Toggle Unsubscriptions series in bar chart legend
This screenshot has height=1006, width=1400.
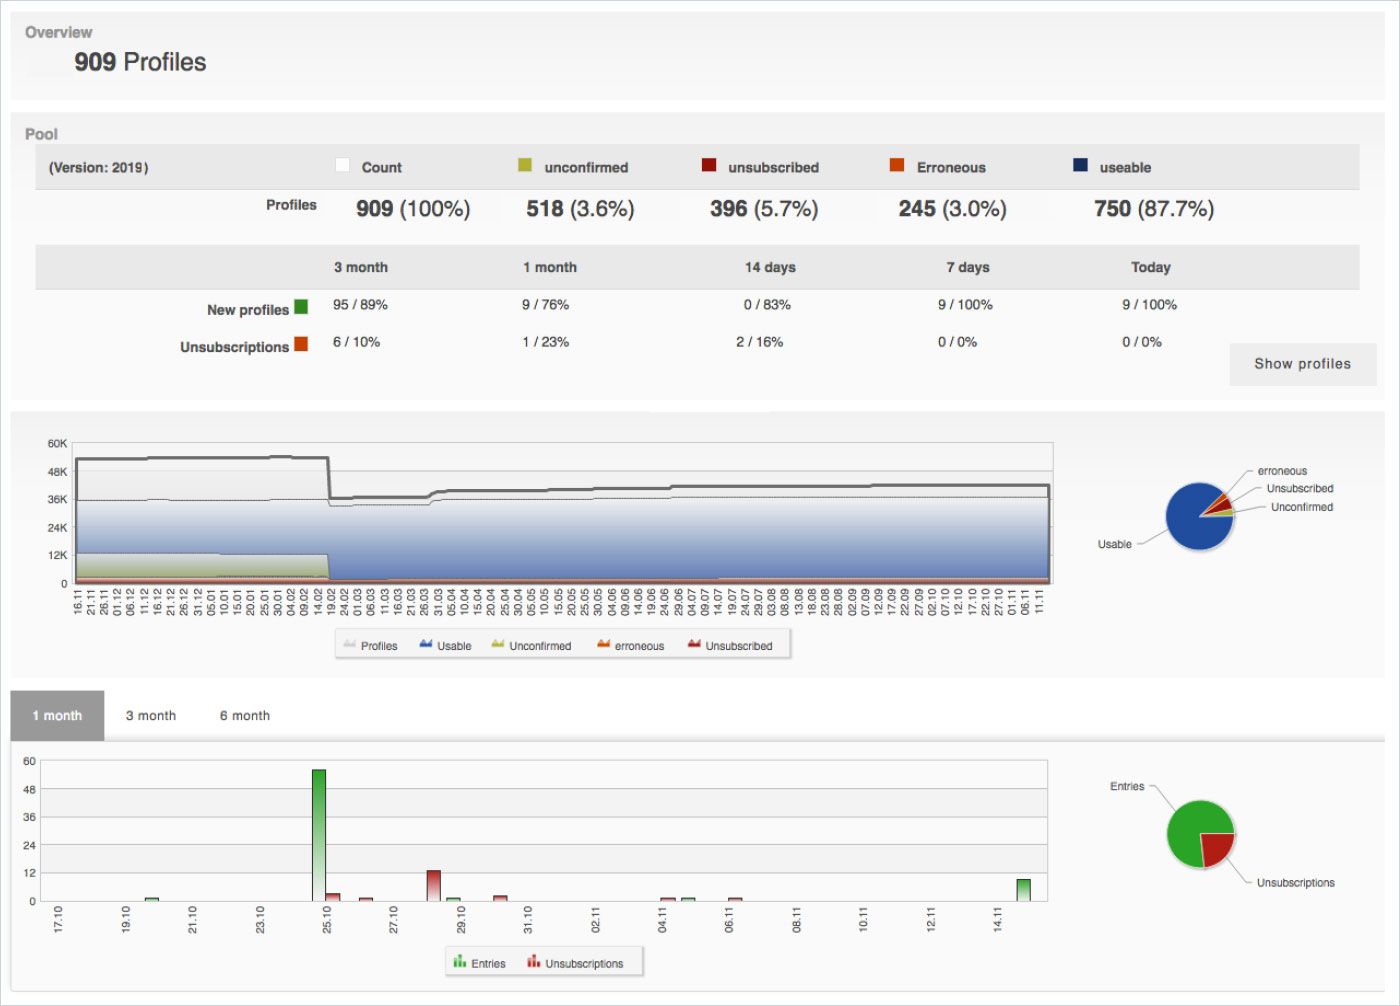(x=575, y=963)
